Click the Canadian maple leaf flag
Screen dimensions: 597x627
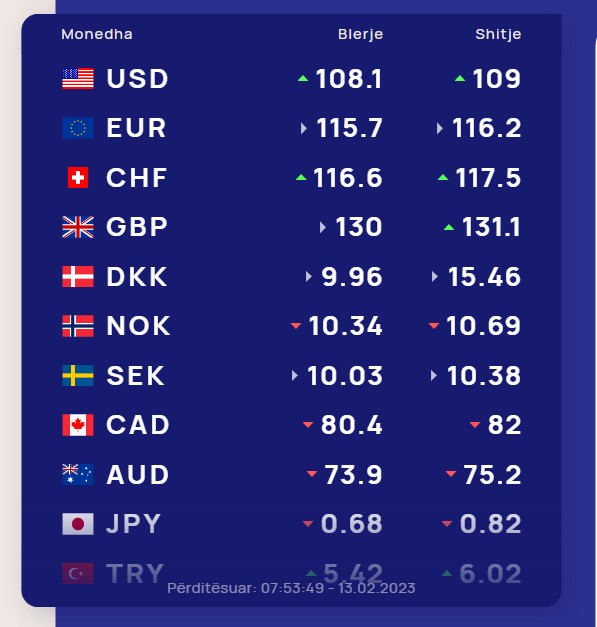(x=78, y=425)
